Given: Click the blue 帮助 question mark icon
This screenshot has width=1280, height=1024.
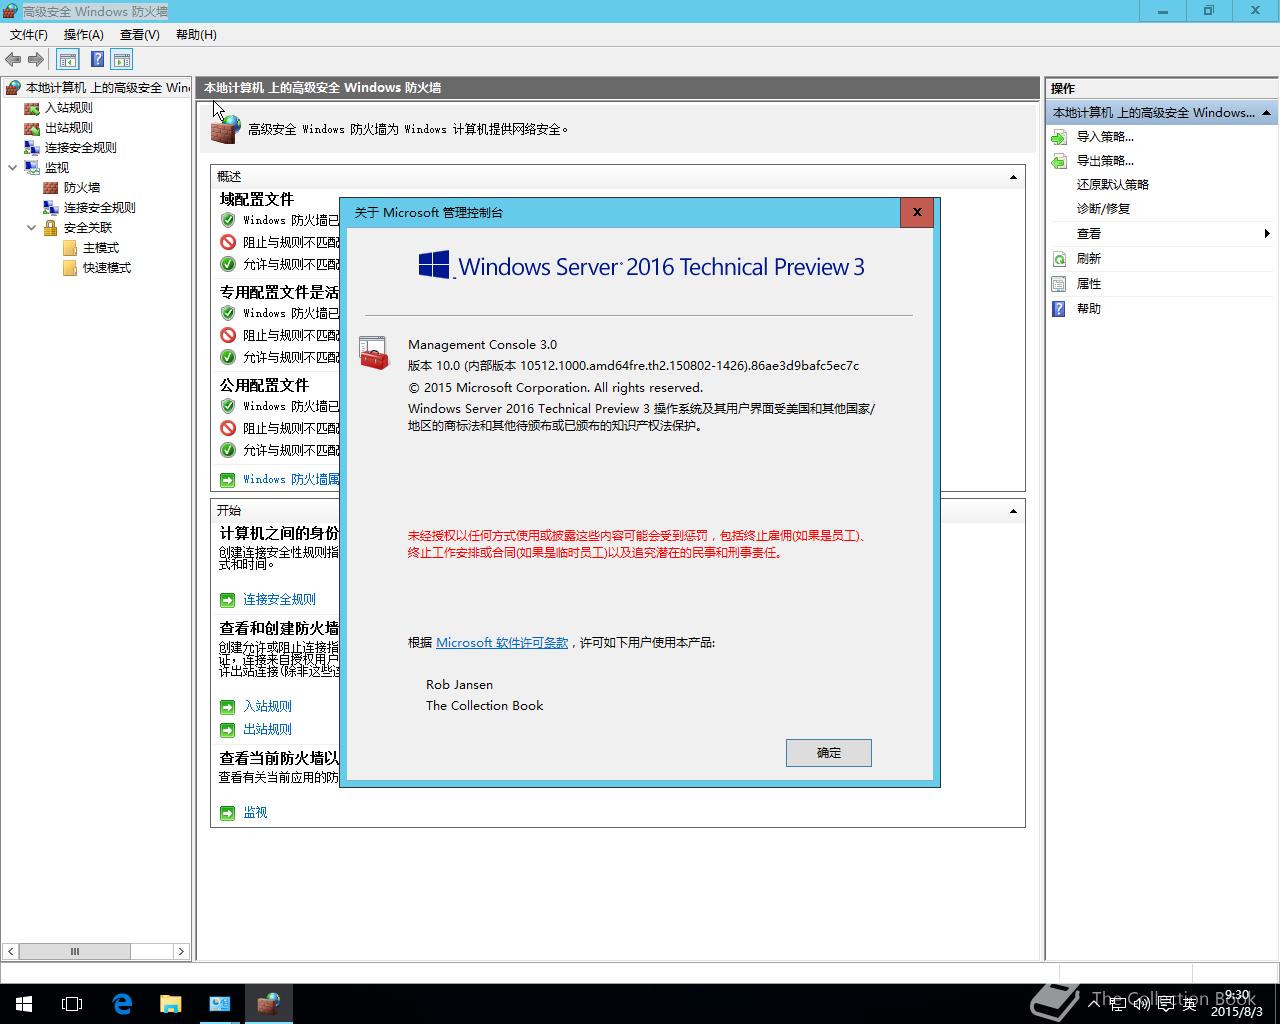Looking at the screenshot, I should [1059, 309].
